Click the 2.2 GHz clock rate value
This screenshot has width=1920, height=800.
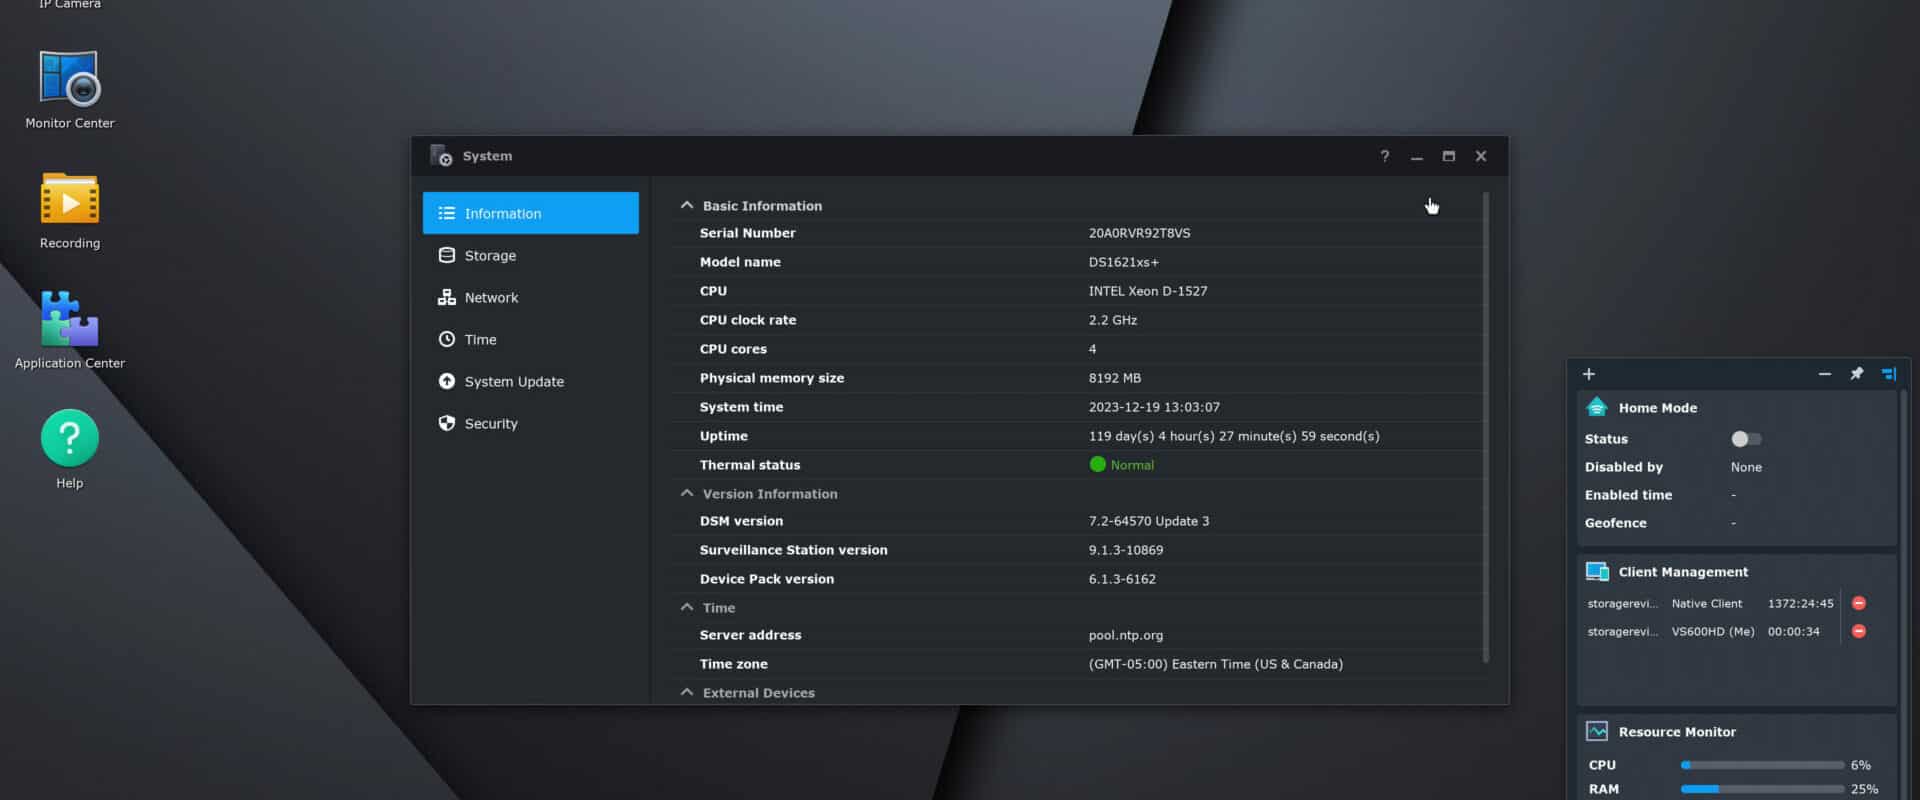click(x=1113, y=320)
